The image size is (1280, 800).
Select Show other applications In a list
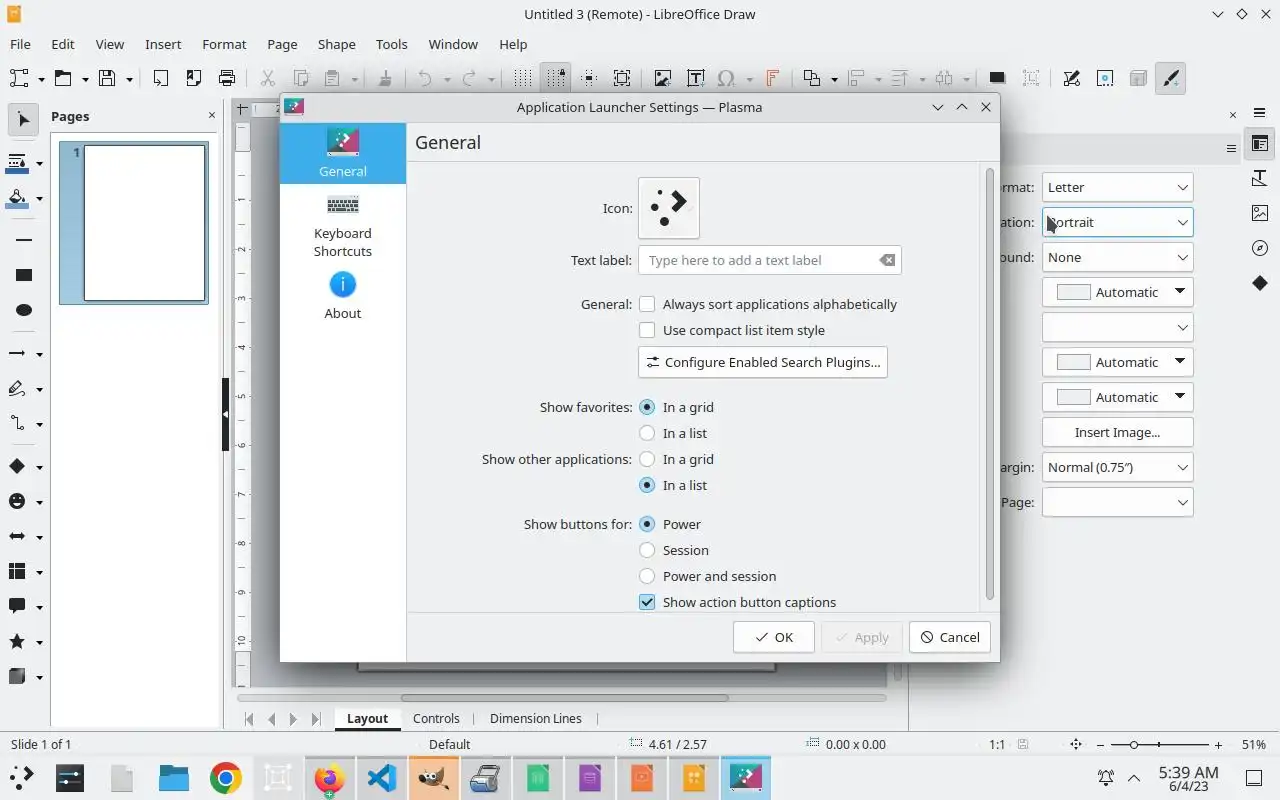673,485
